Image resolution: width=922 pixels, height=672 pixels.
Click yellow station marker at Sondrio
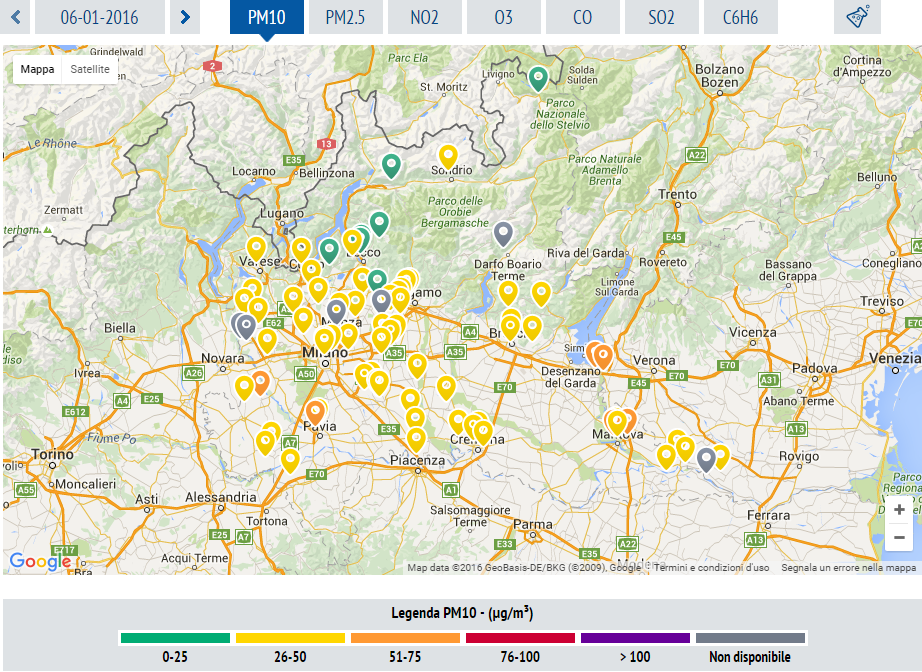448,156
